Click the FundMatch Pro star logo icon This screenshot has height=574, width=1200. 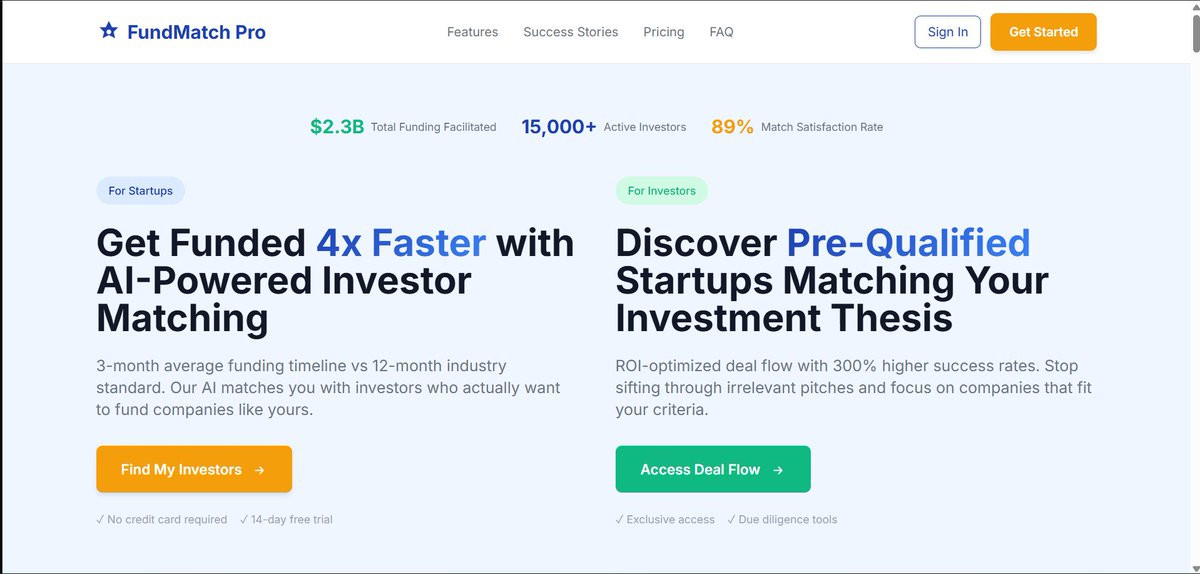[109, 31]
